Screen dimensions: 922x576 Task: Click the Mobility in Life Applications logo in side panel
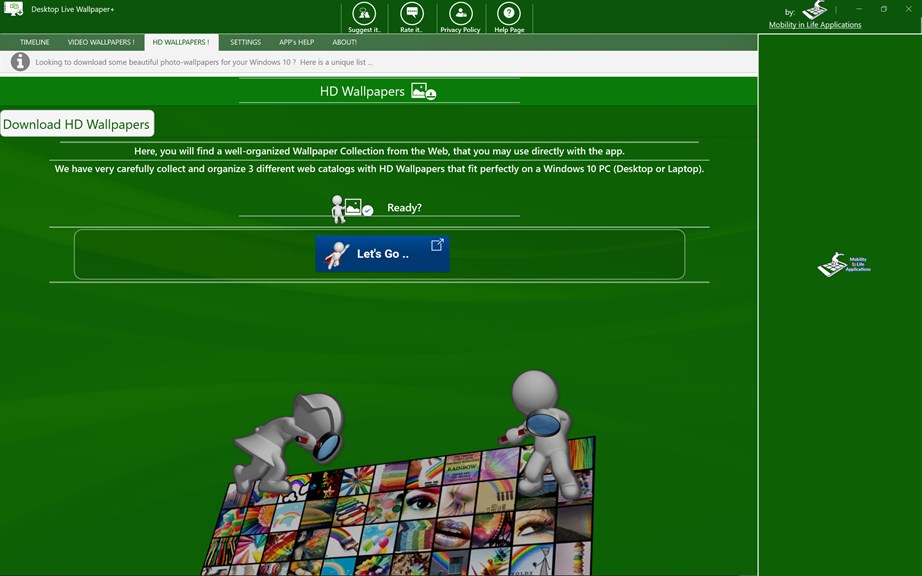(x=844, y=265)
